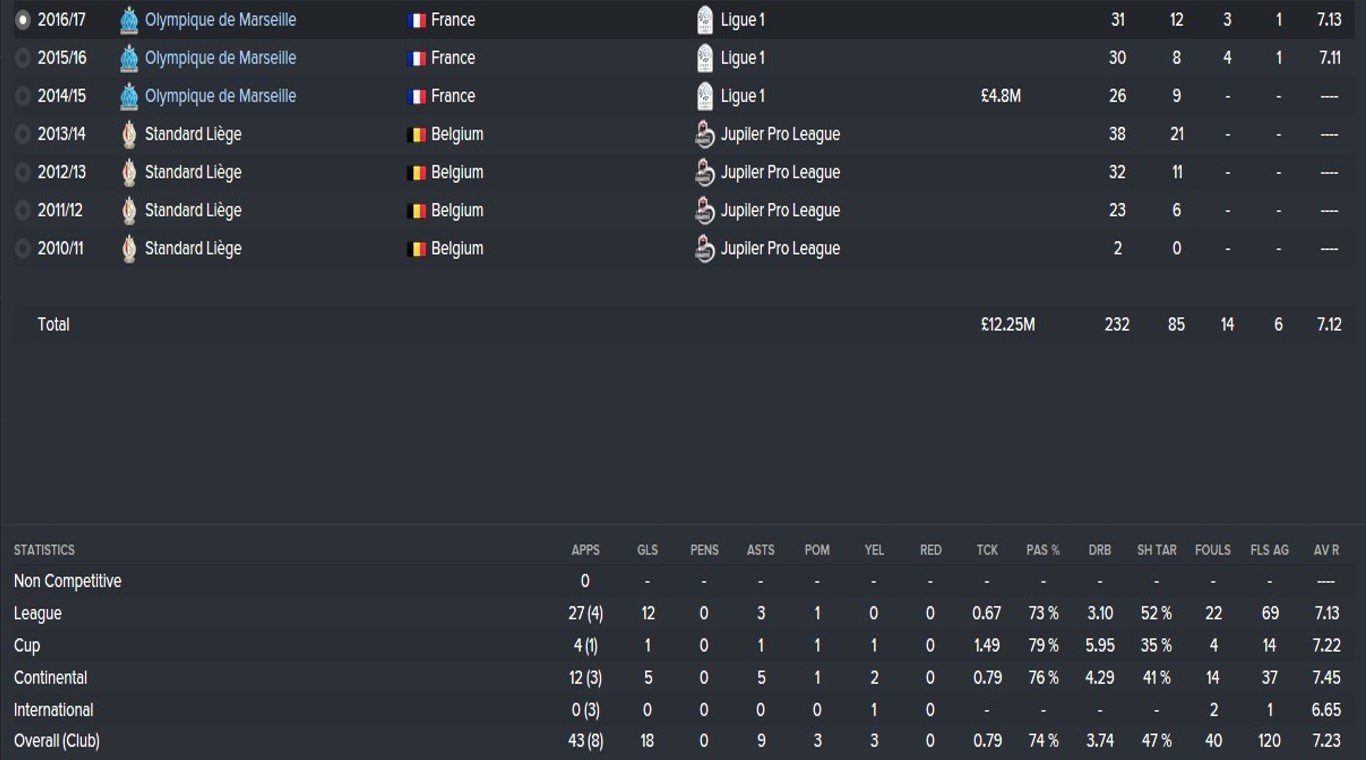Click France flag in 2015/16 row

click(417, 58)
